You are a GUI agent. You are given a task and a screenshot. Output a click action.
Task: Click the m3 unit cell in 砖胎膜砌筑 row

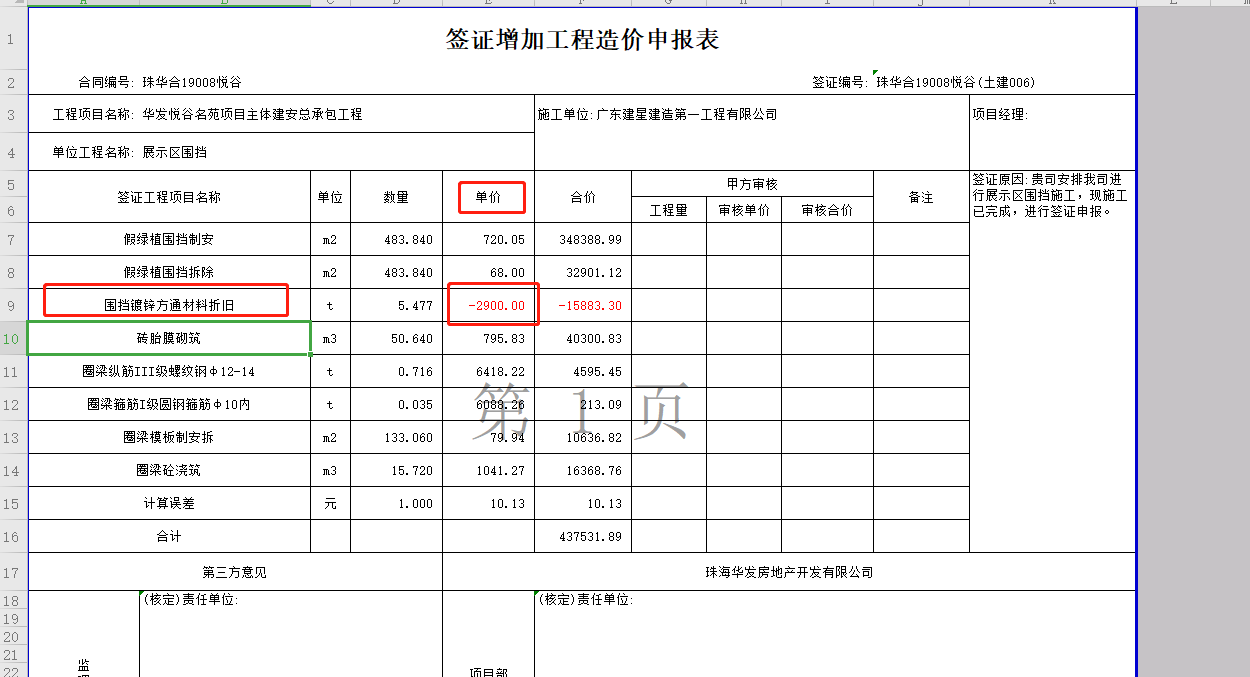330,338
